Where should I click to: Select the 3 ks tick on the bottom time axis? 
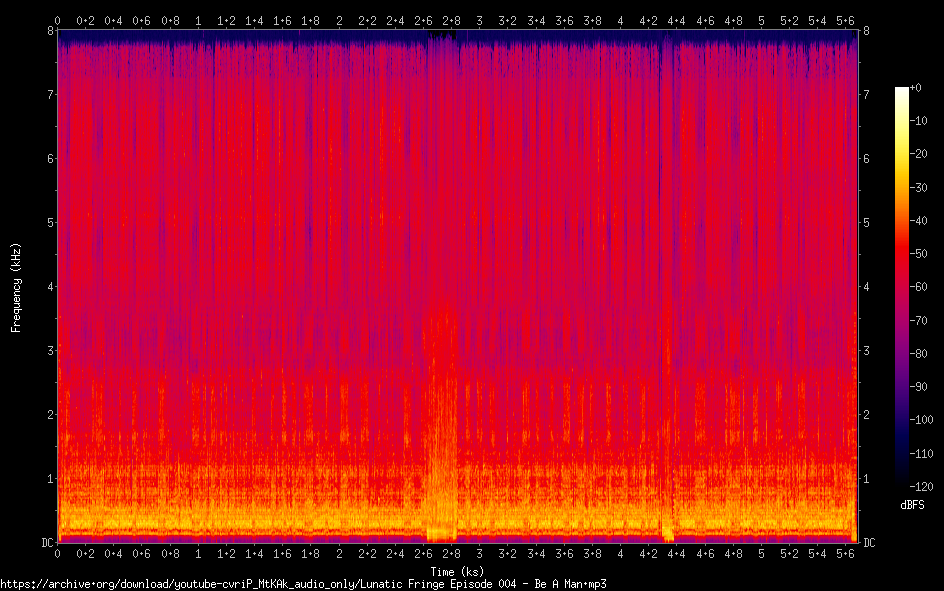click(480, 552)
